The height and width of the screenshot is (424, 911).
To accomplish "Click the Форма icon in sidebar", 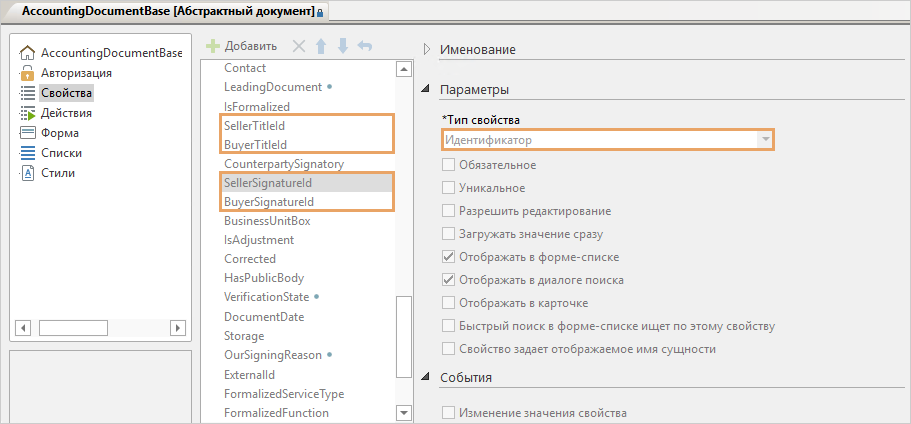I will click(x=28, y=133).
